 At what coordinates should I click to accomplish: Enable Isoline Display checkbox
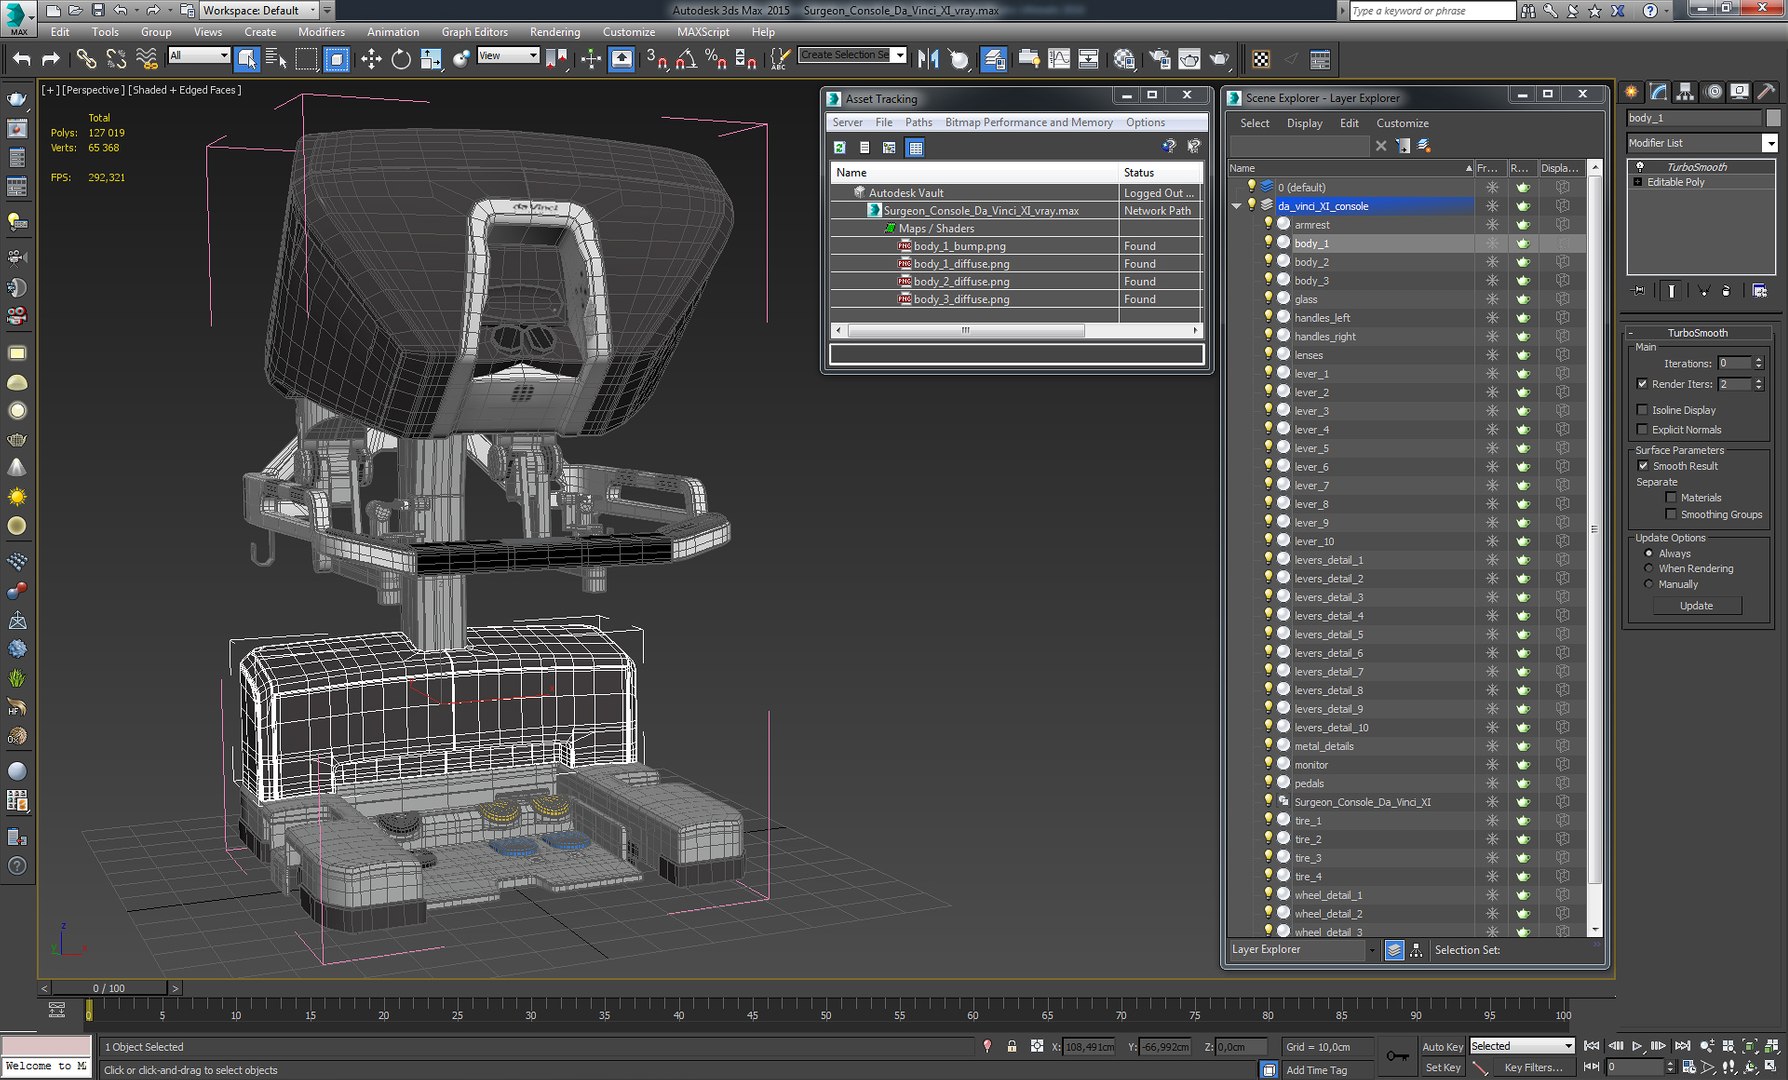1642,410
